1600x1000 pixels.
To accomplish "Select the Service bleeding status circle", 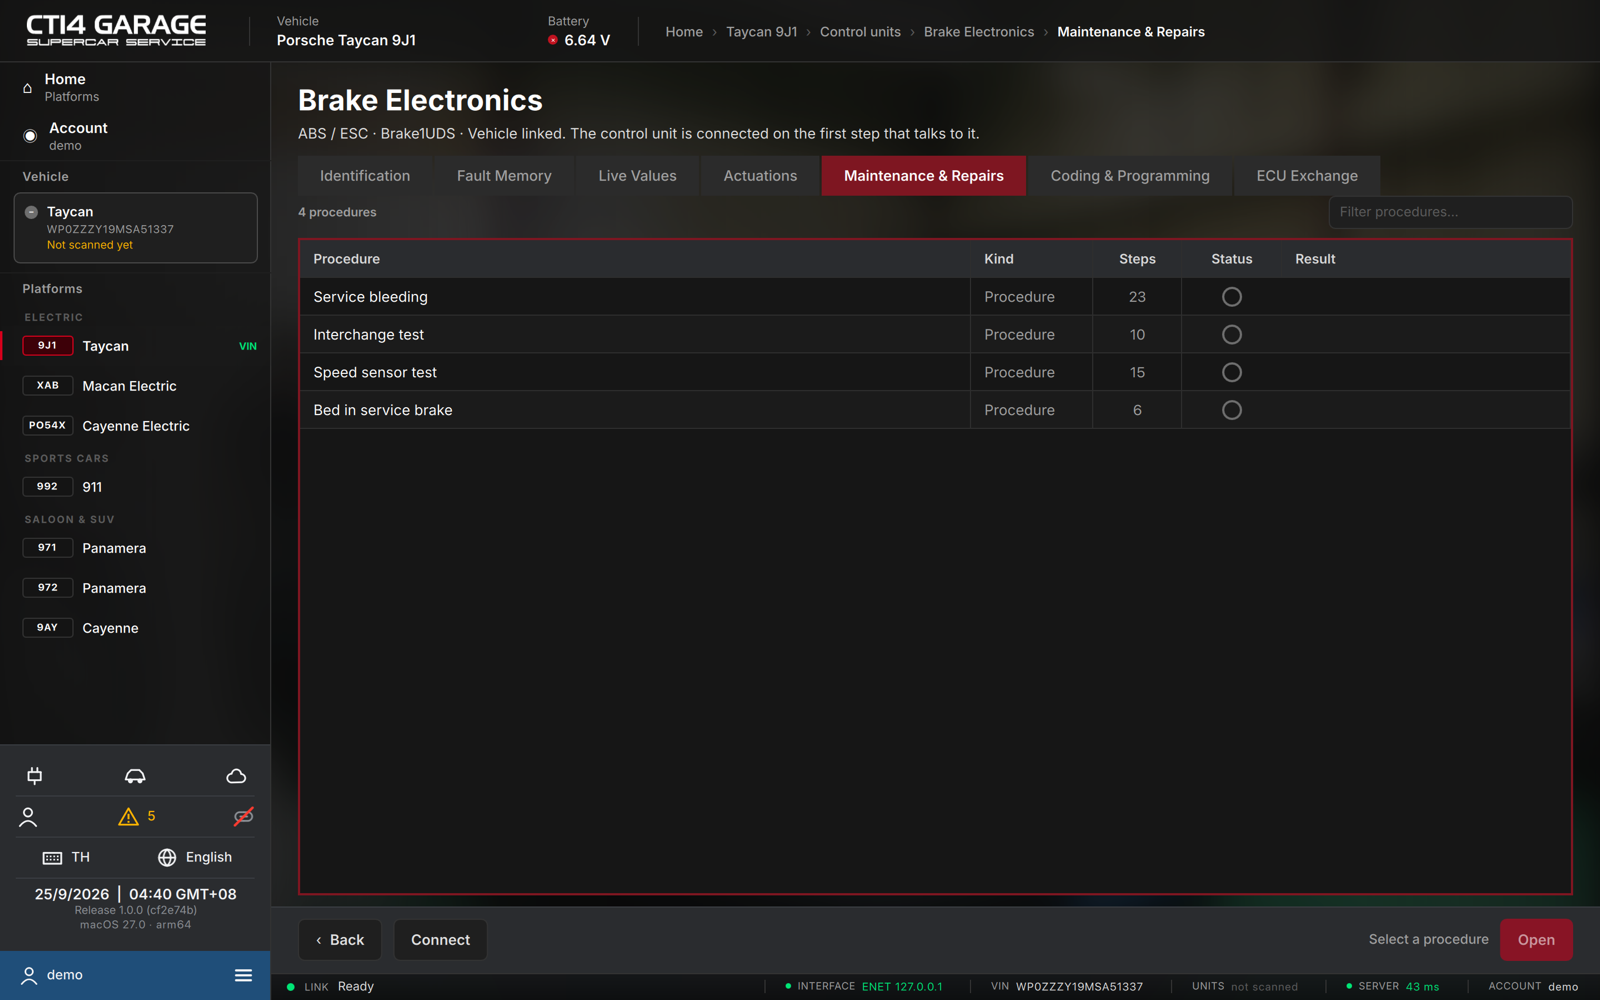I will click(1232, 297).
